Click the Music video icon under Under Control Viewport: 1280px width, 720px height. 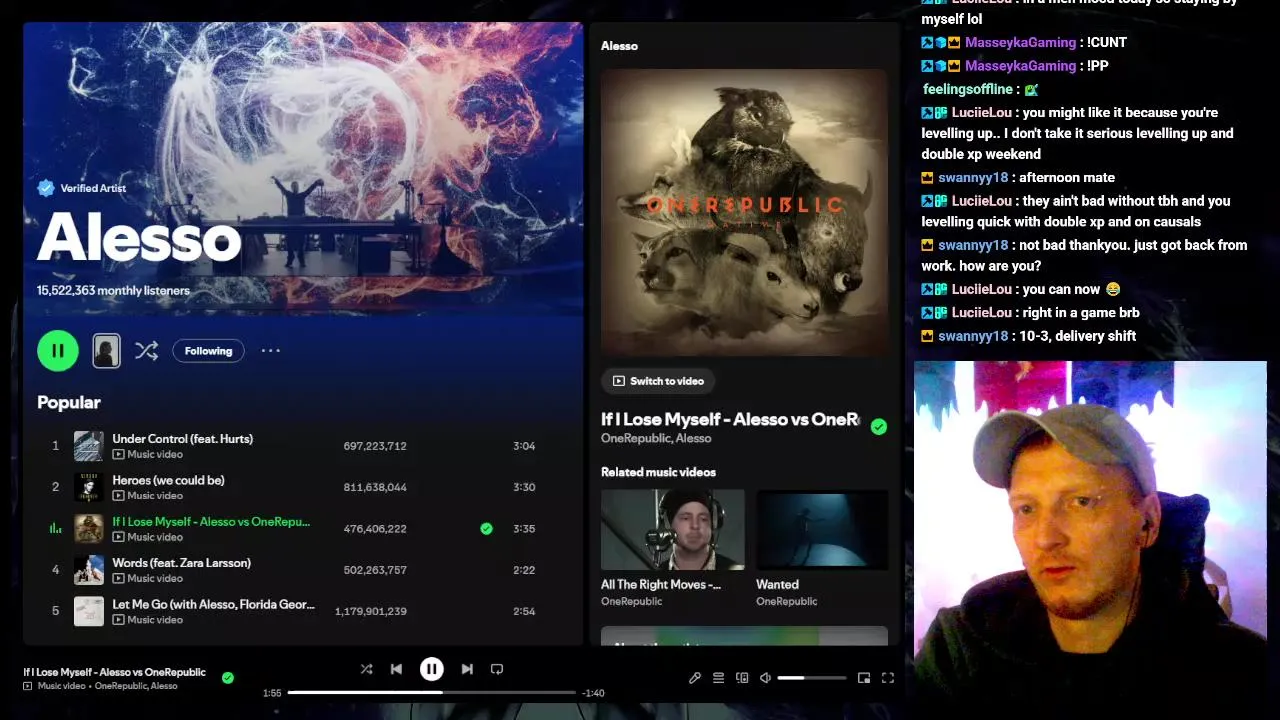coord(118,454)
